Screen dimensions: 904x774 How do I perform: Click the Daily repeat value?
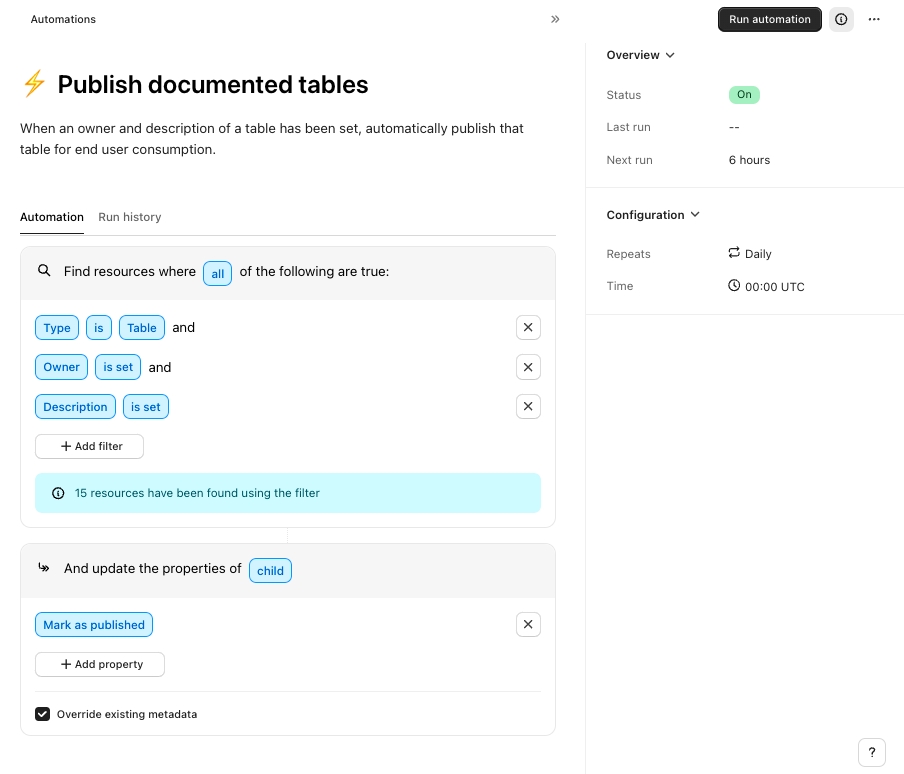click(x=758, y=254)
